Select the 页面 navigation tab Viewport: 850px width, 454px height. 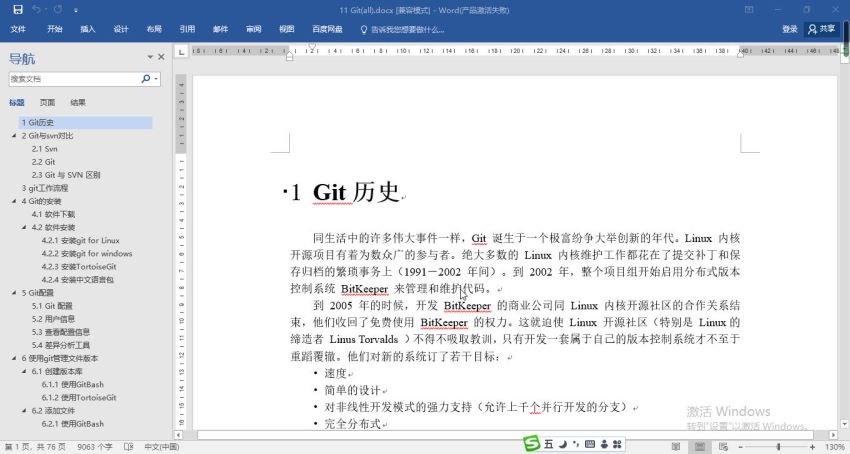(47, 103)
